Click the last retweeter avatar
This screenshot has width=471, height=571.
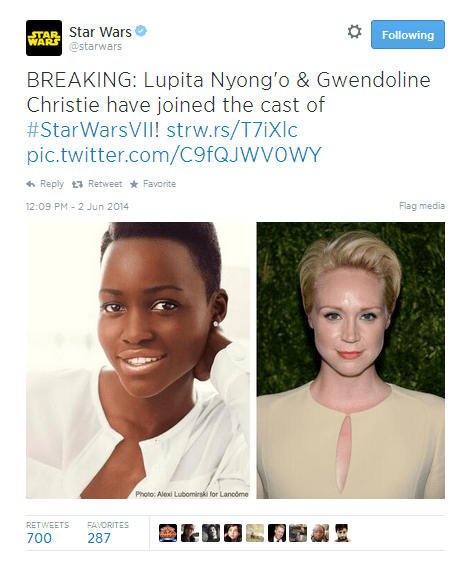342,533
